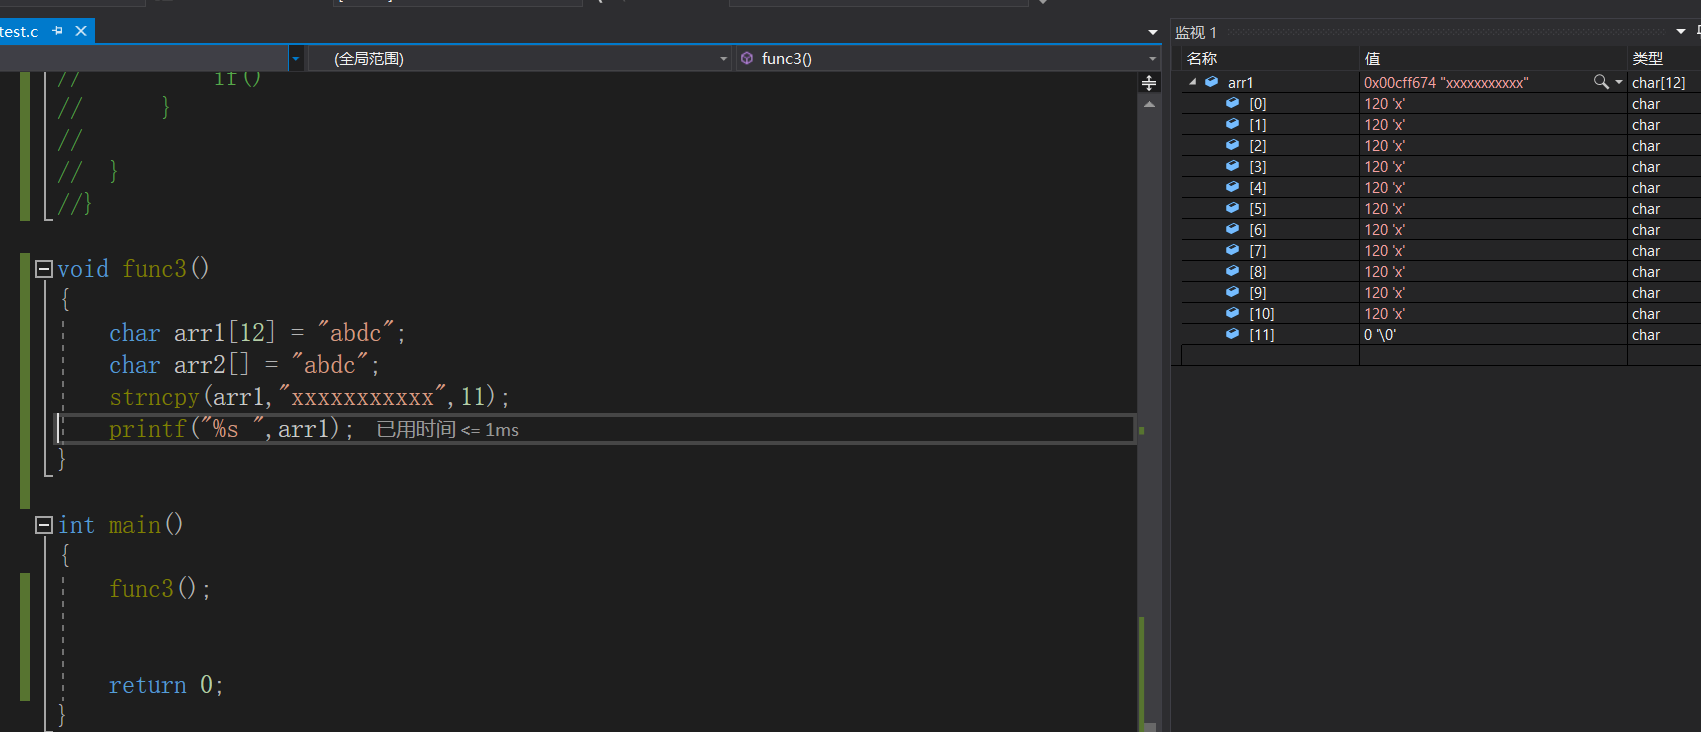Select watch row [10] name
Viewport: 1701px width, 732px height.
pyautogui.click(x=1262, y=313)
